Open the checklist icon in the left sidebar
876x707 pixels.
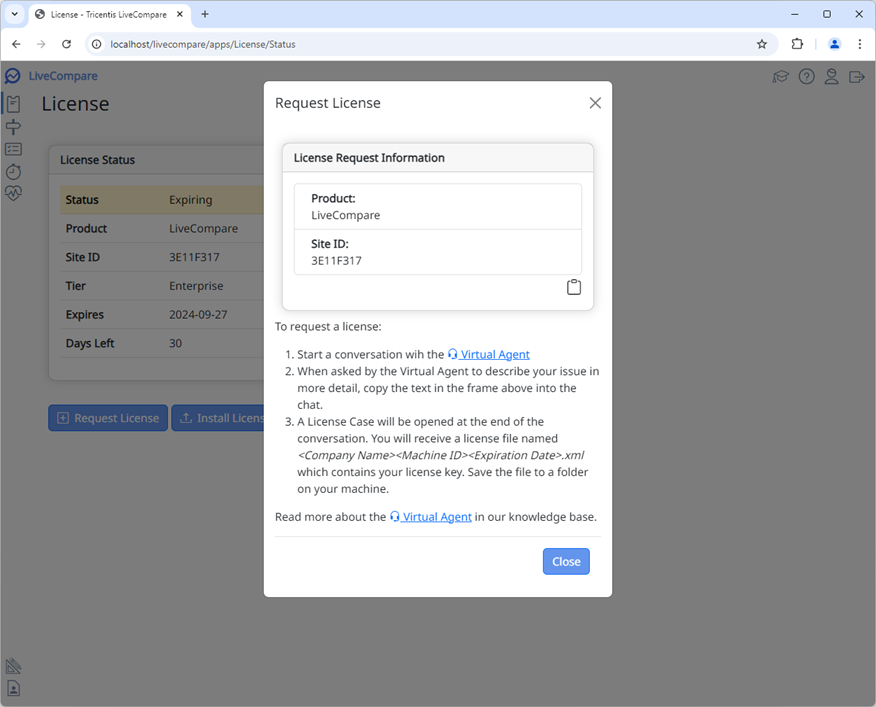click(x=13, y=148)
